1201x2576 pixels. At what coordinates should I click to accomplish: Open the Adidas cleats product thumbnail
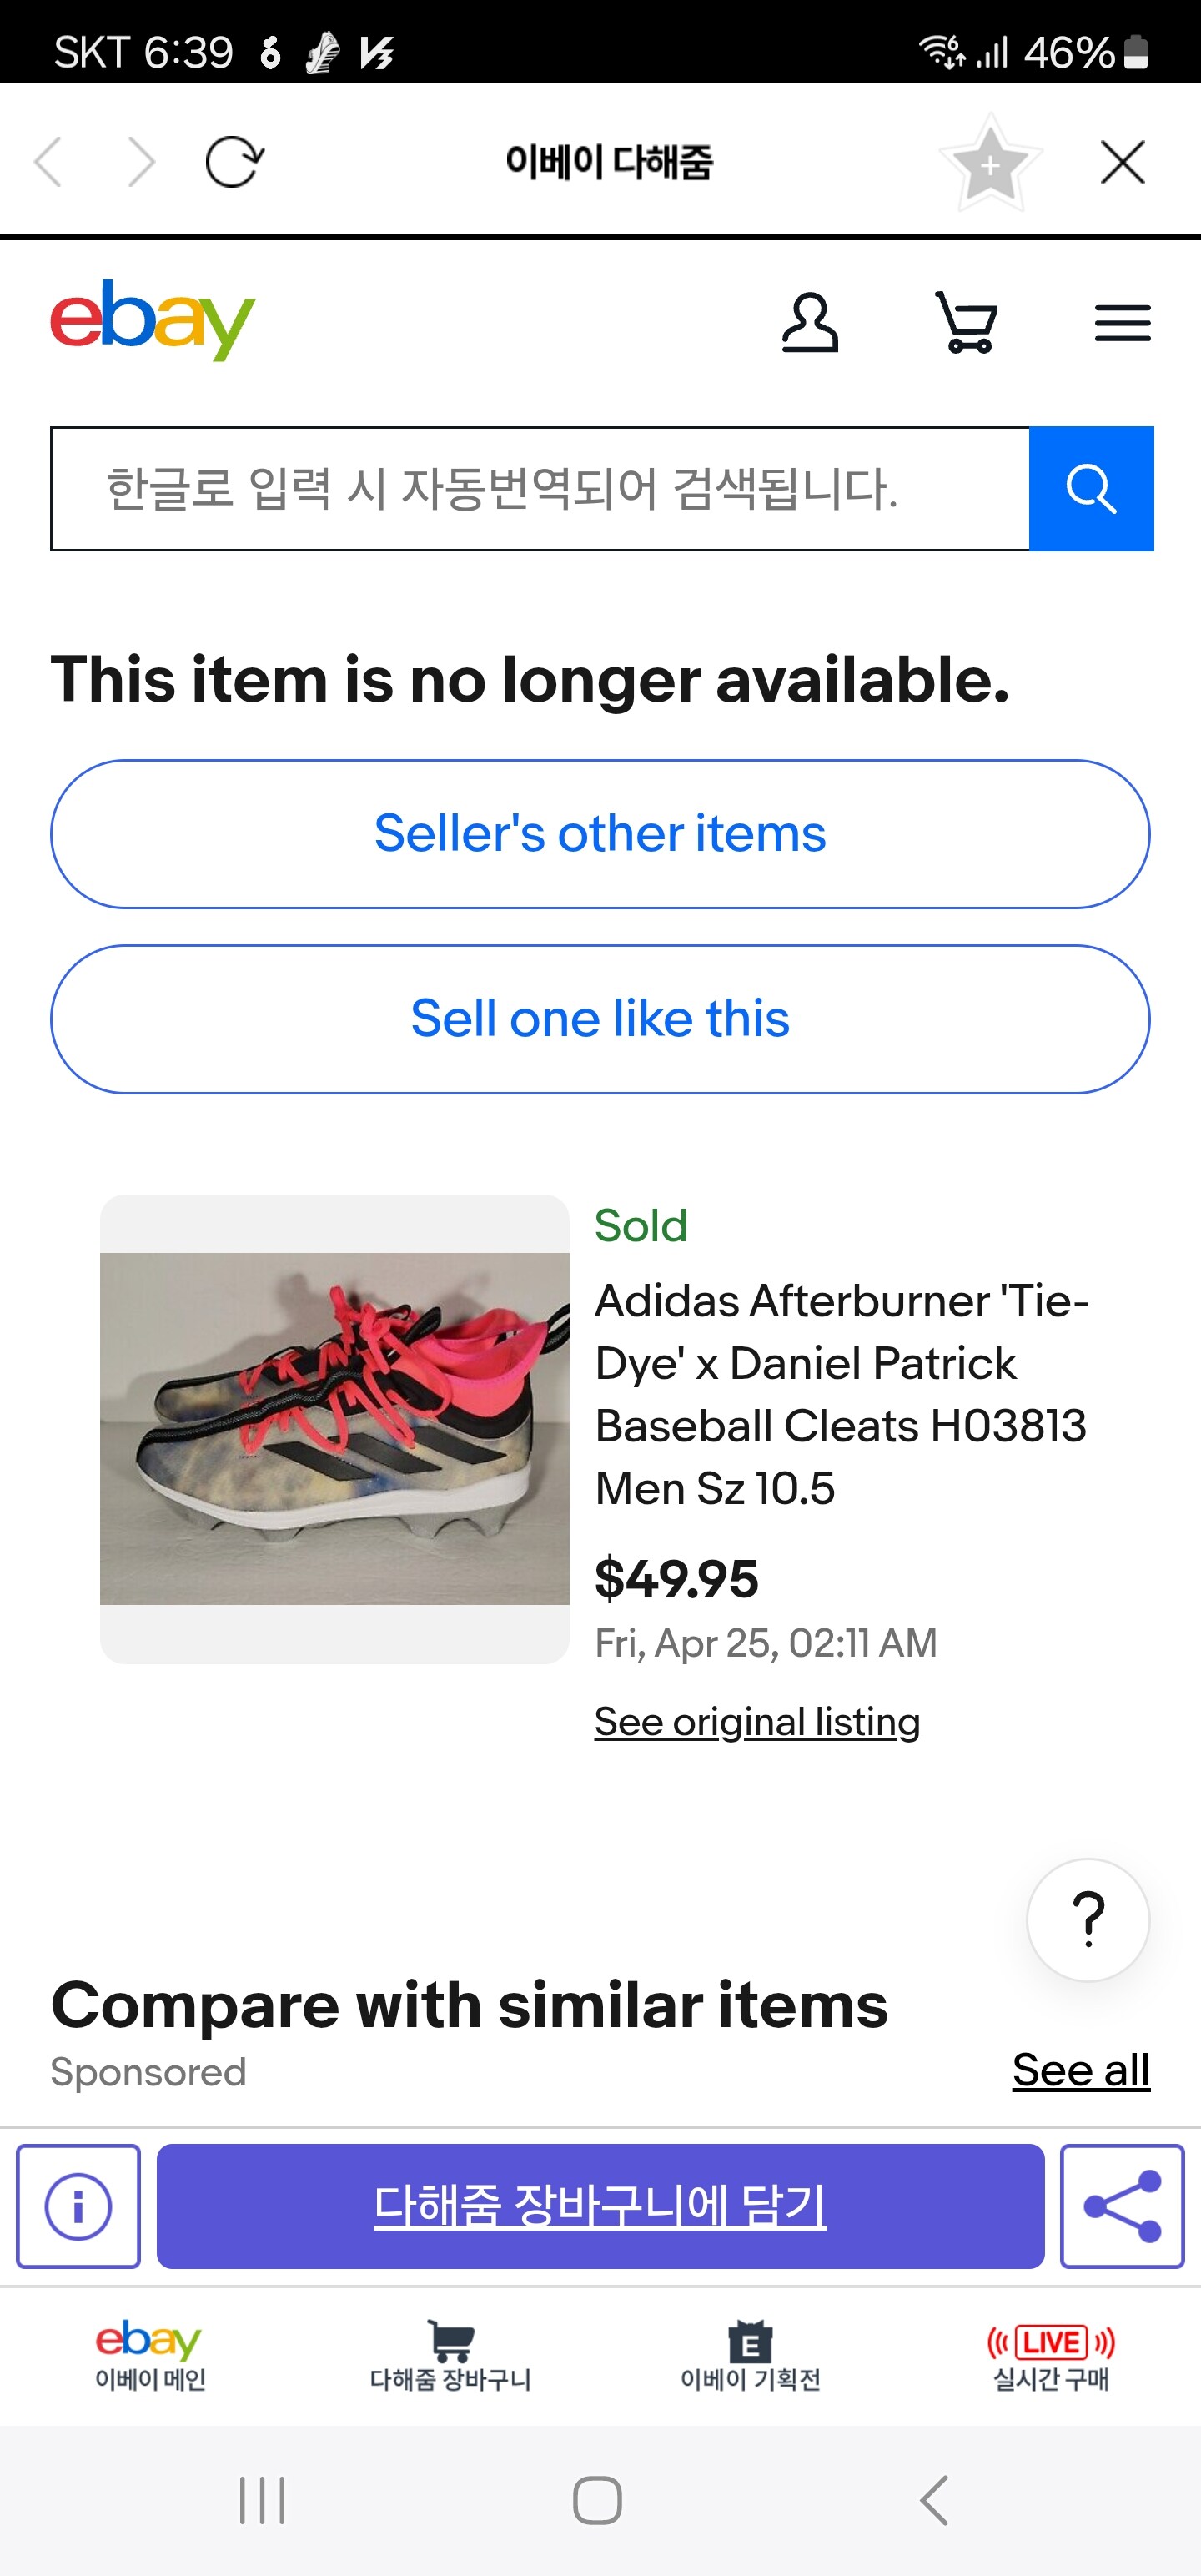click(335, 1429)
